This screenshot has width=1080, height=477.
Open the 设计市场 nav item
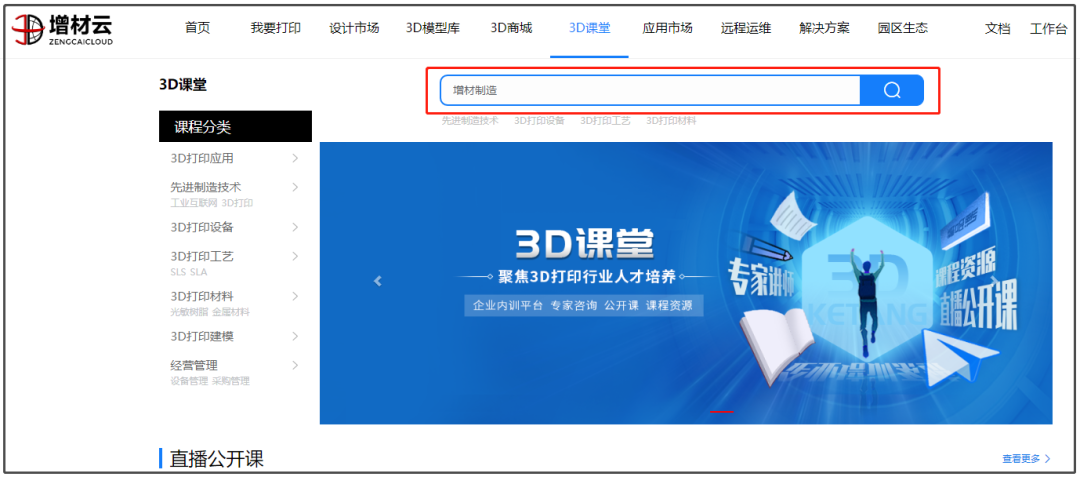click(x=354, y=28)
